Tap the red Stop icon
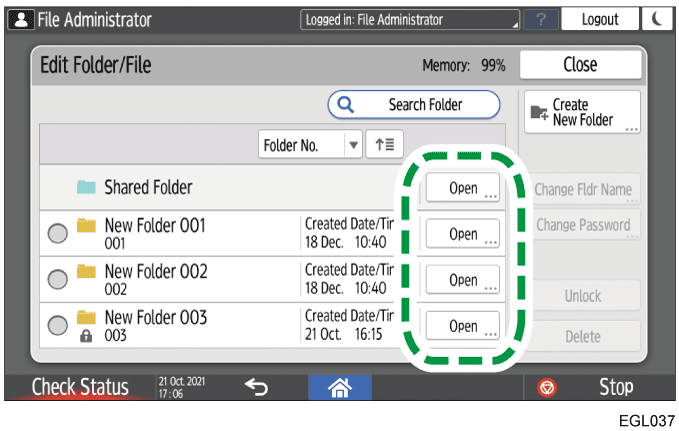 pos(546,387)
